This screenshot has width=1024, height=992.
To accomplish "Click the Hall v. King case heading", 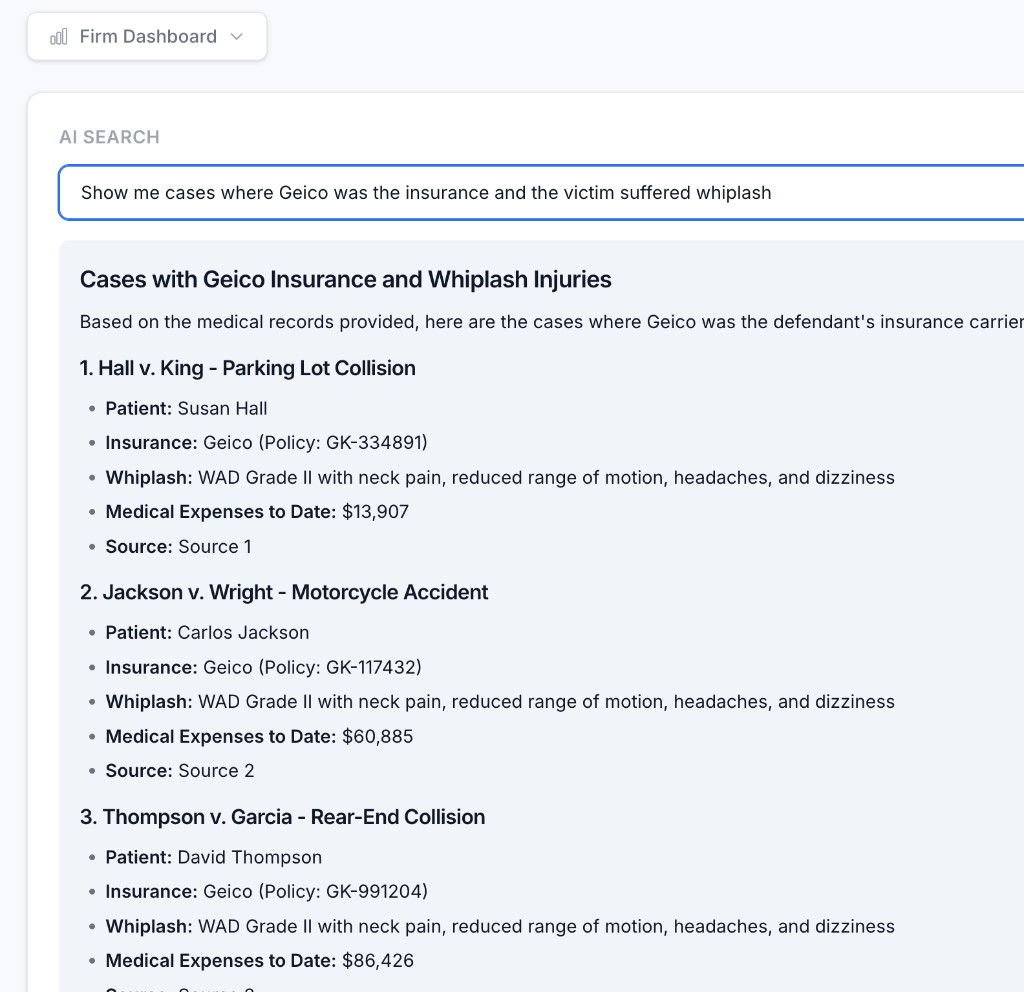I will click(248, 368).
